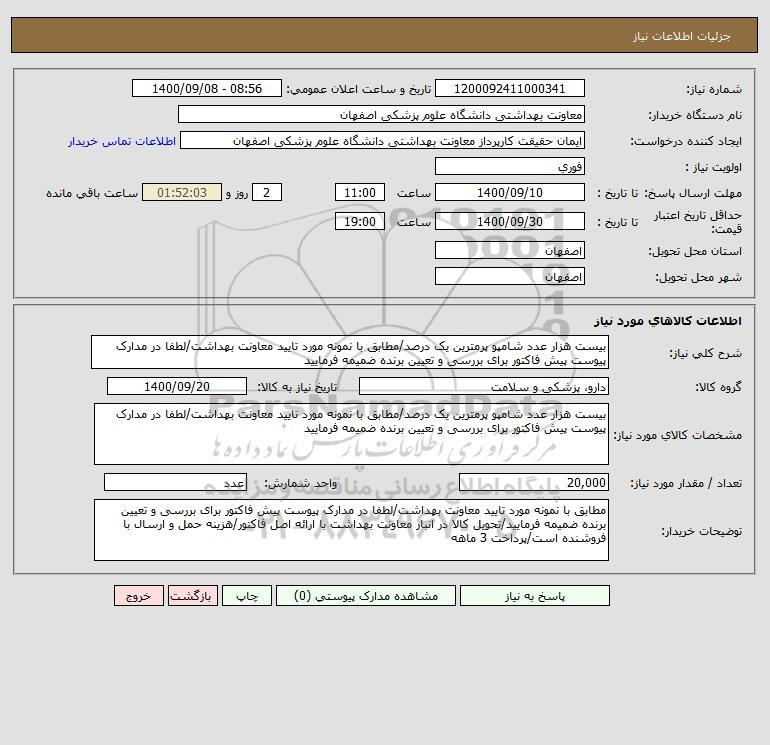The image size is (770, 745).
Task: Click the خروج exit button
Action: [x=138, y=595]
